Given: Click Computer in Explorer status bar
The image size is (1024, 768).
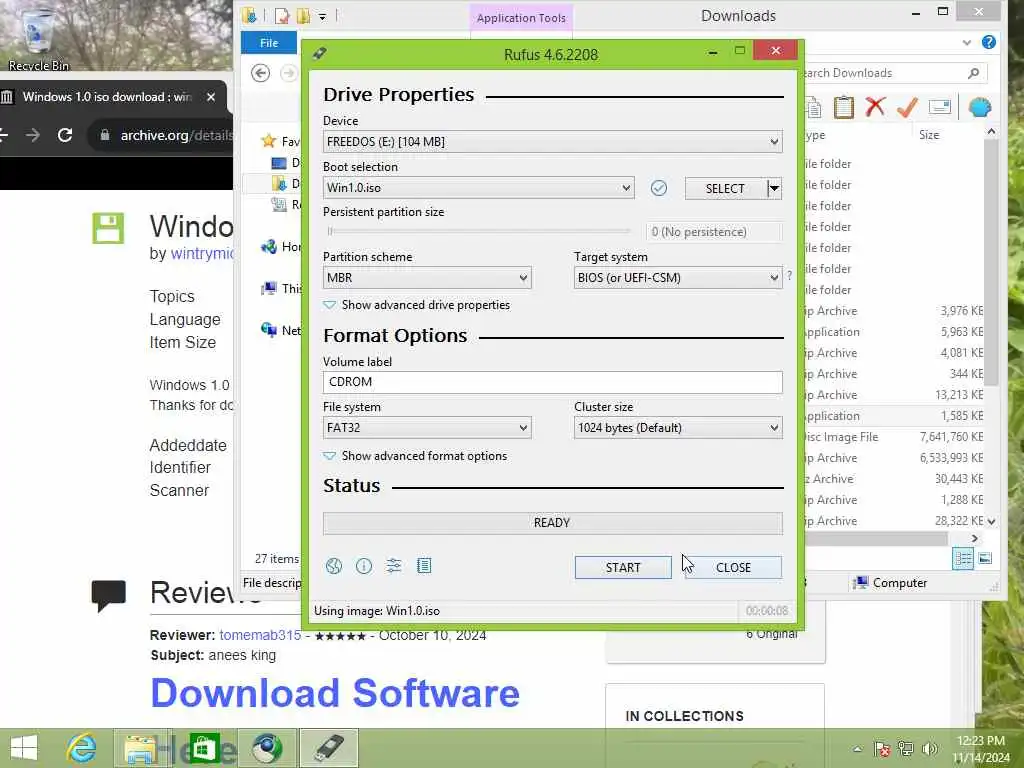Looking at the screenshot, I should click(x=891, y=583).
